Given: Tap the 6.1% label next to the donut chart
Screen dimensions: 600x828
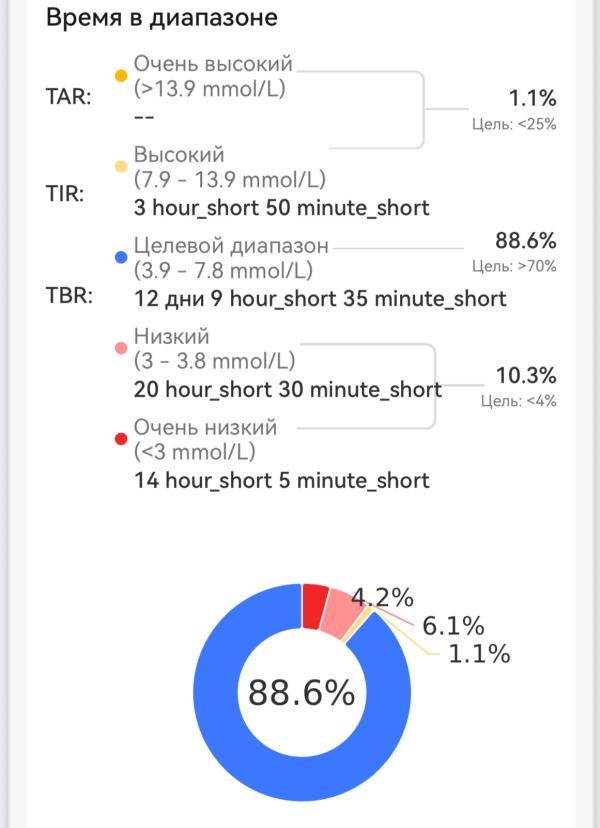Looking at the screenshot, I should tap(453, 626).
